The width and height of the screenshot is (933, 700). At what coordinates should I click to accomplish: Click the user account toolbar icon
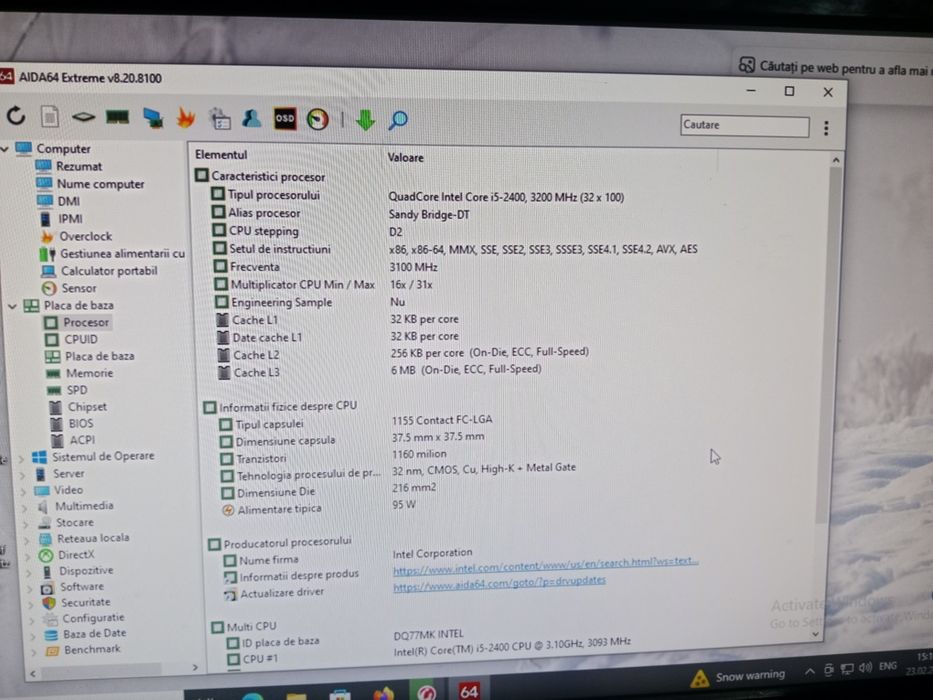click(251, 118)
